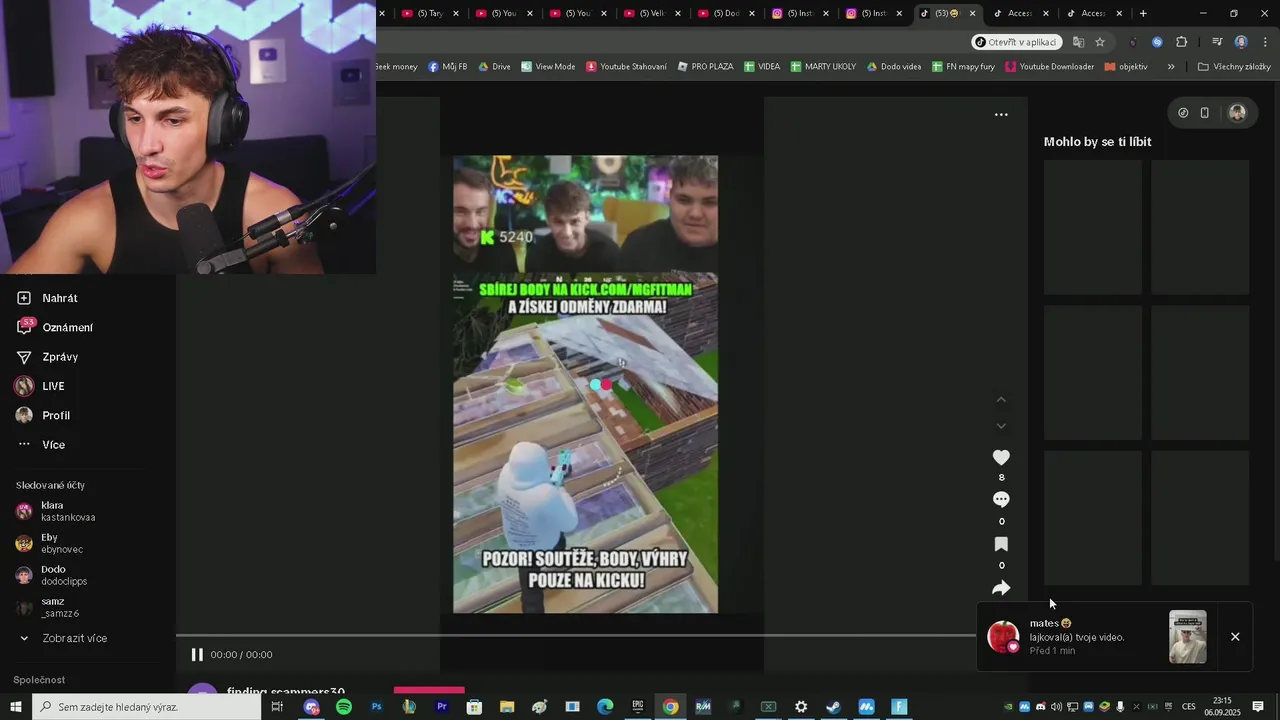Click the share arrow icon

pyautogui.click(x=1001, y=588)
